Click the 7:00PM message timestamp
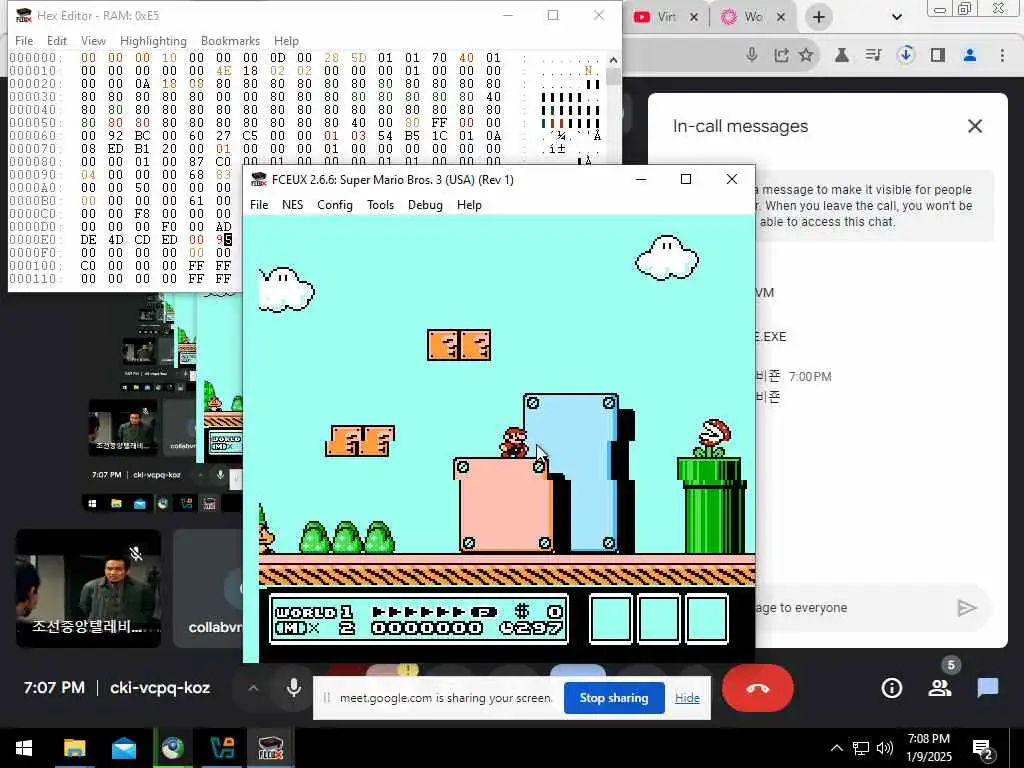The width and height of the screenshot is (1024, 768). click(810, 377)
